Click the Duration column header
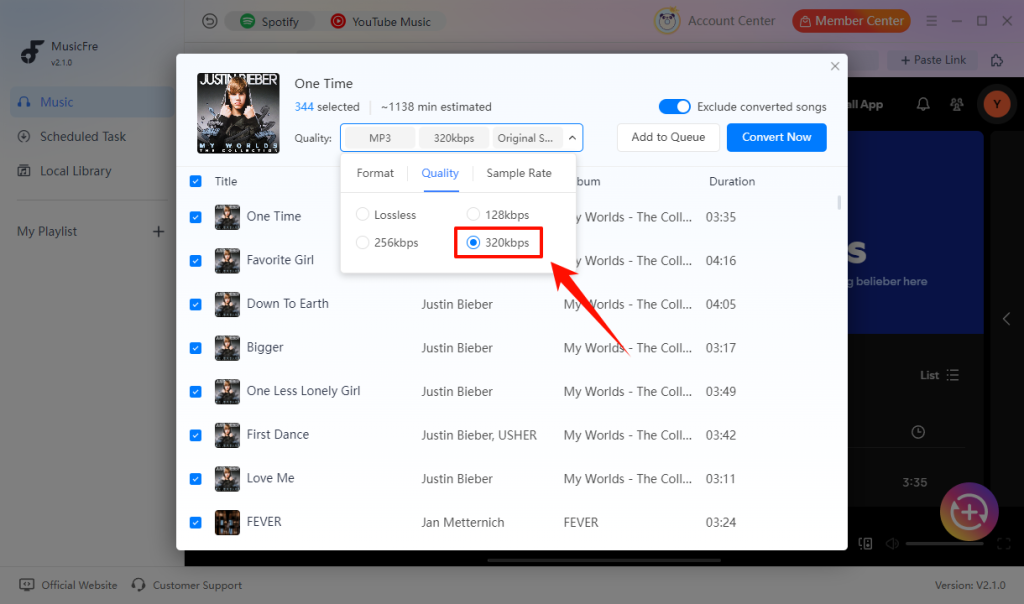 (731, 182)
